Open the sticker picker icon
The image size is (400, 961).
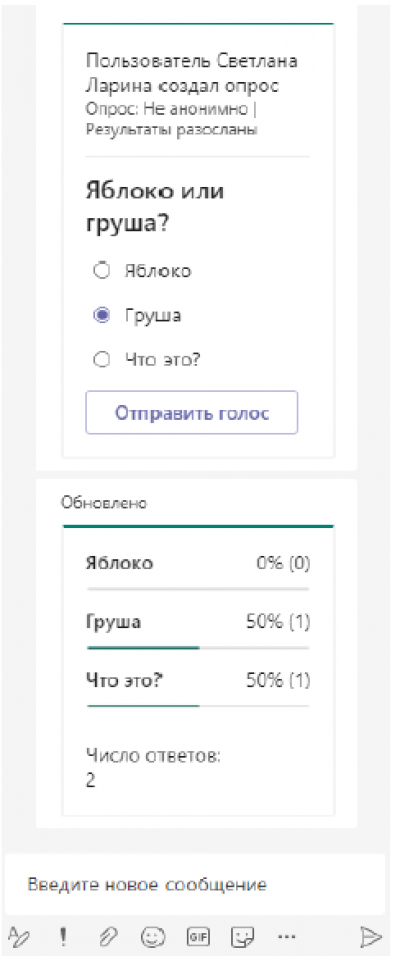pos(241,936)
